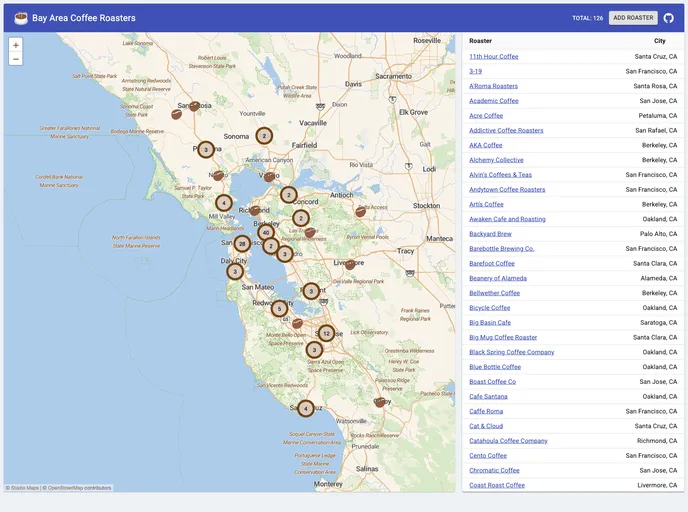Click the Stadia Maps attribution link
The image size is (688, 512).
(25, 488)
